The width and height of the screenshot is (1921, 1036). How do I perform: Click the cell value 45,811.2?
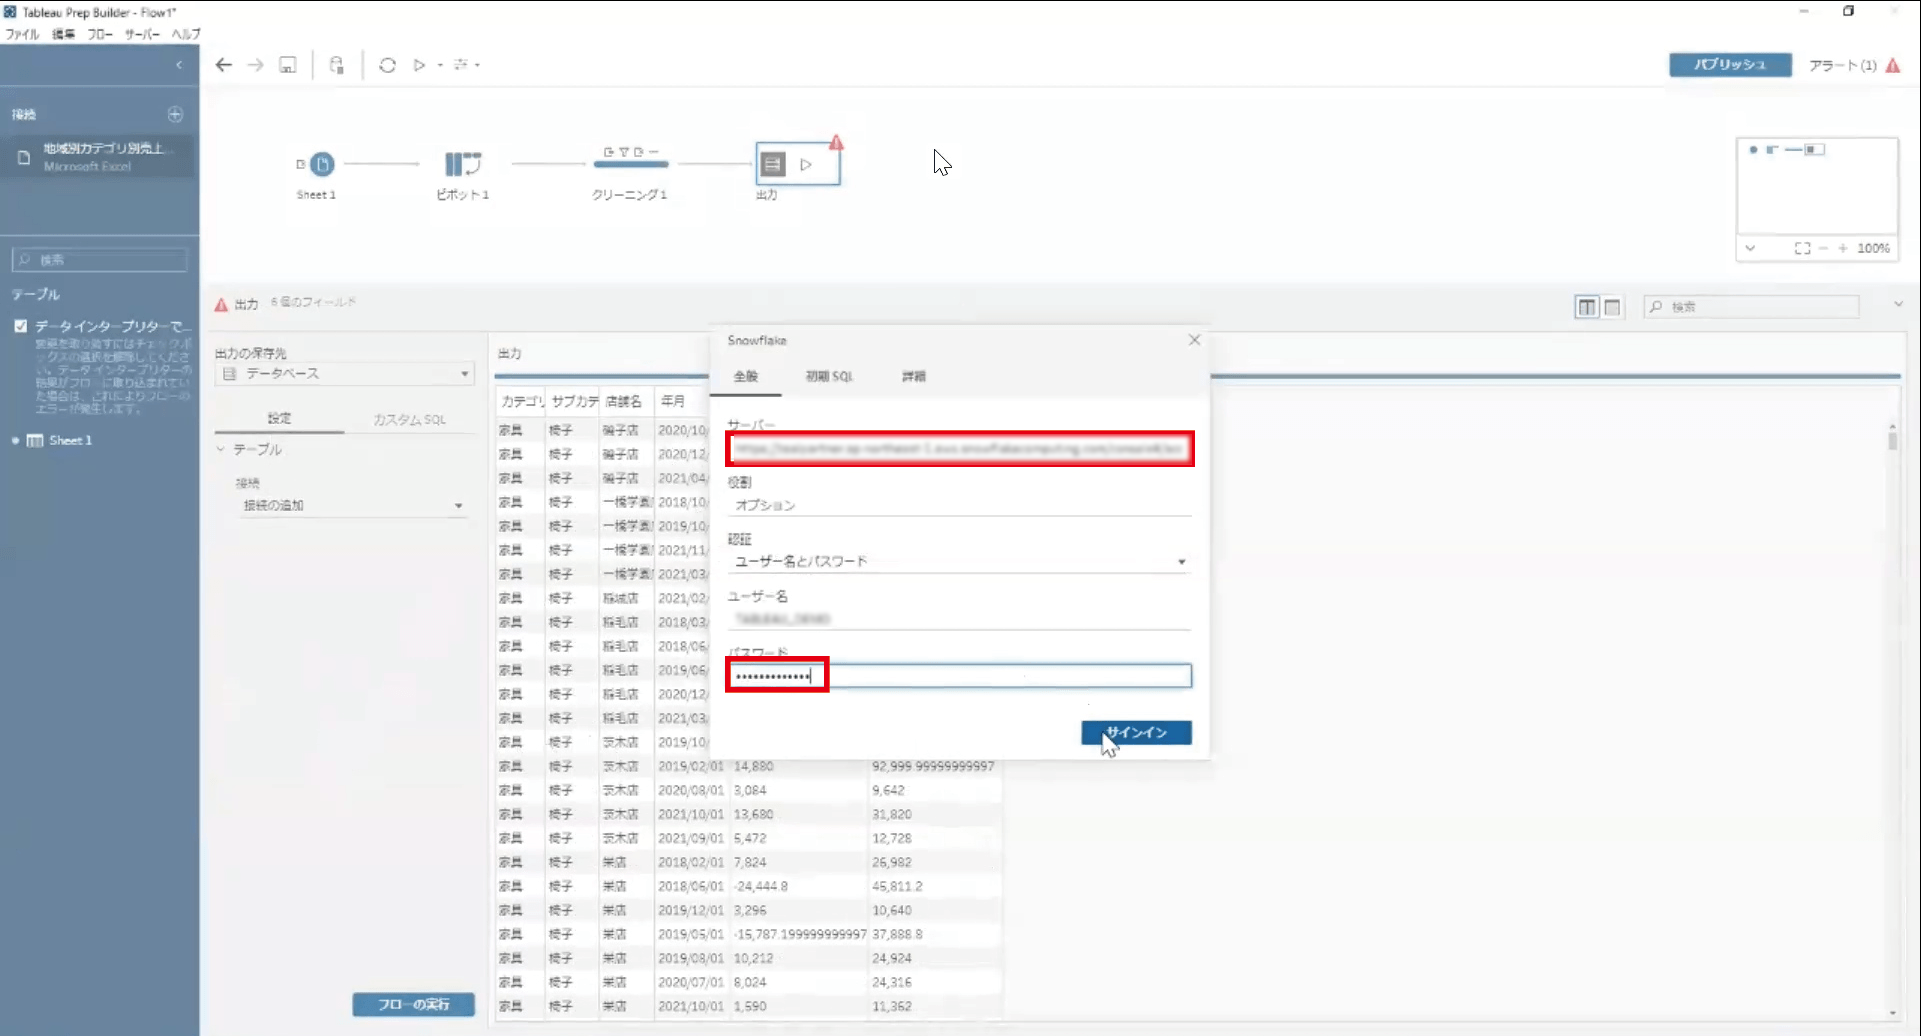tap(897, 886)
